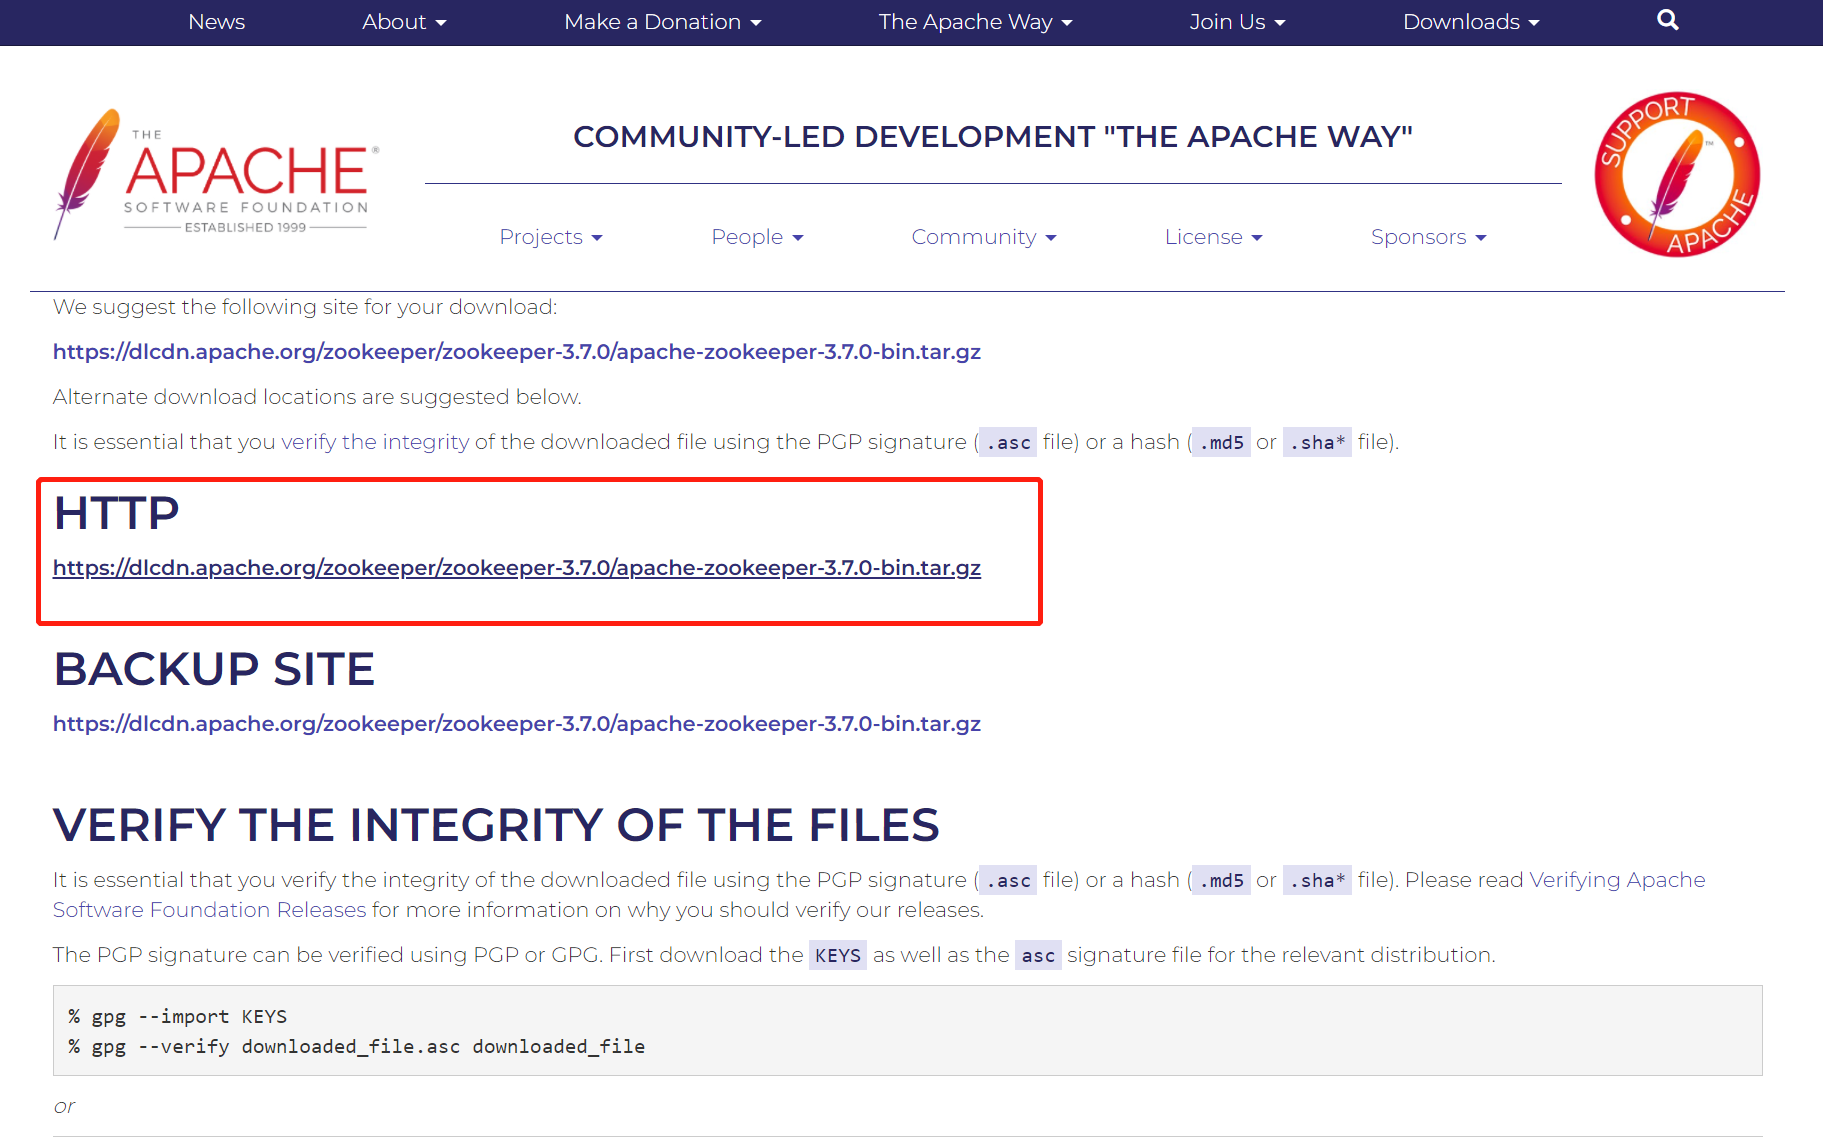The width and height of the screenshot is (1823, 1137).
Task: Expand The Apache Way menu
Action: [975, 21]
